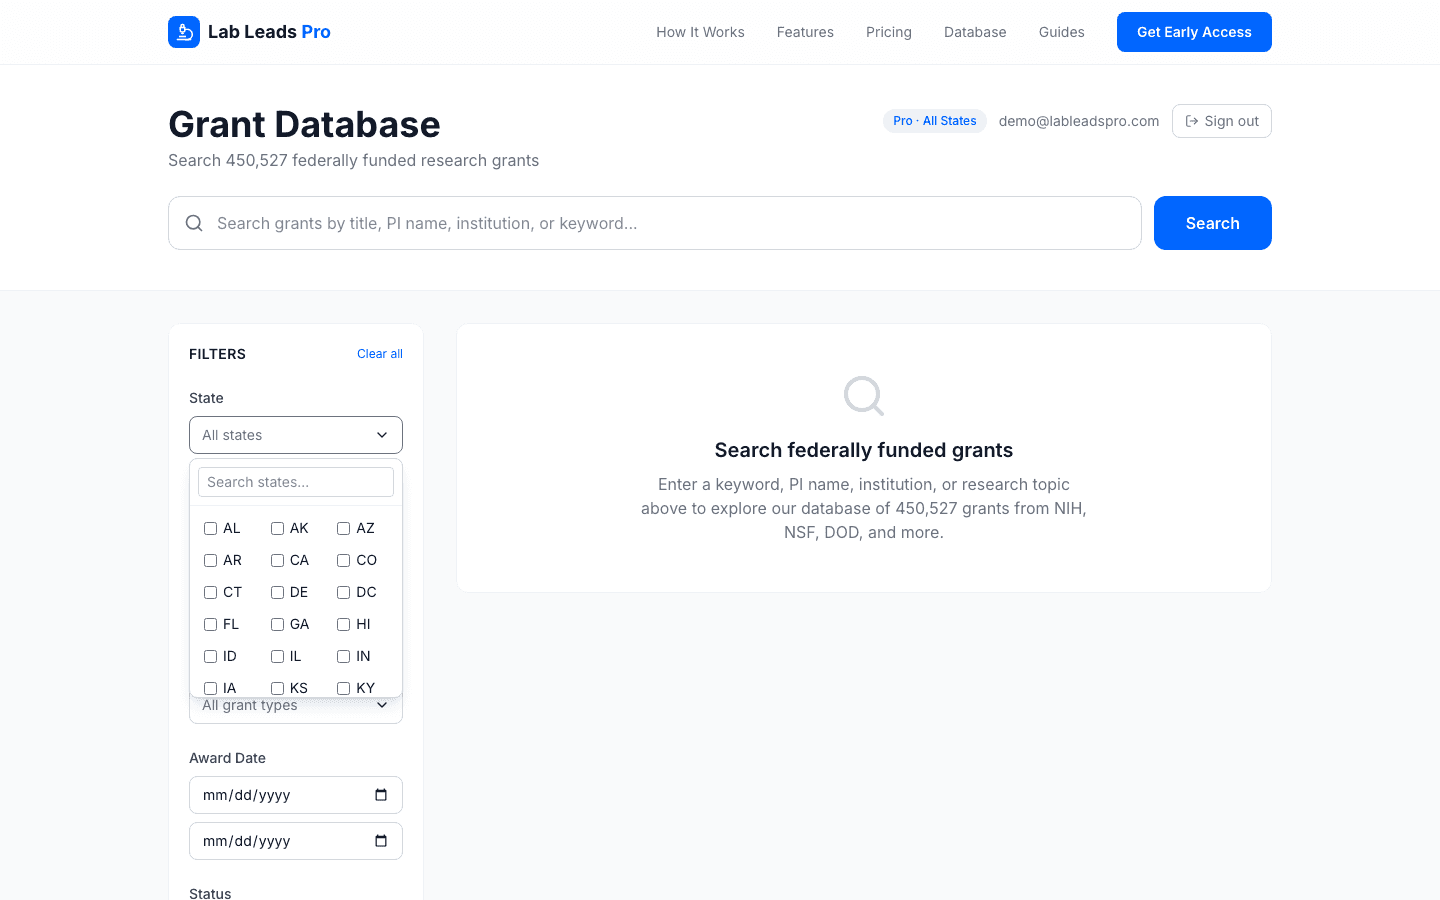Click the Award Date label
The image size is (1440, 900).
pos(227,758)
